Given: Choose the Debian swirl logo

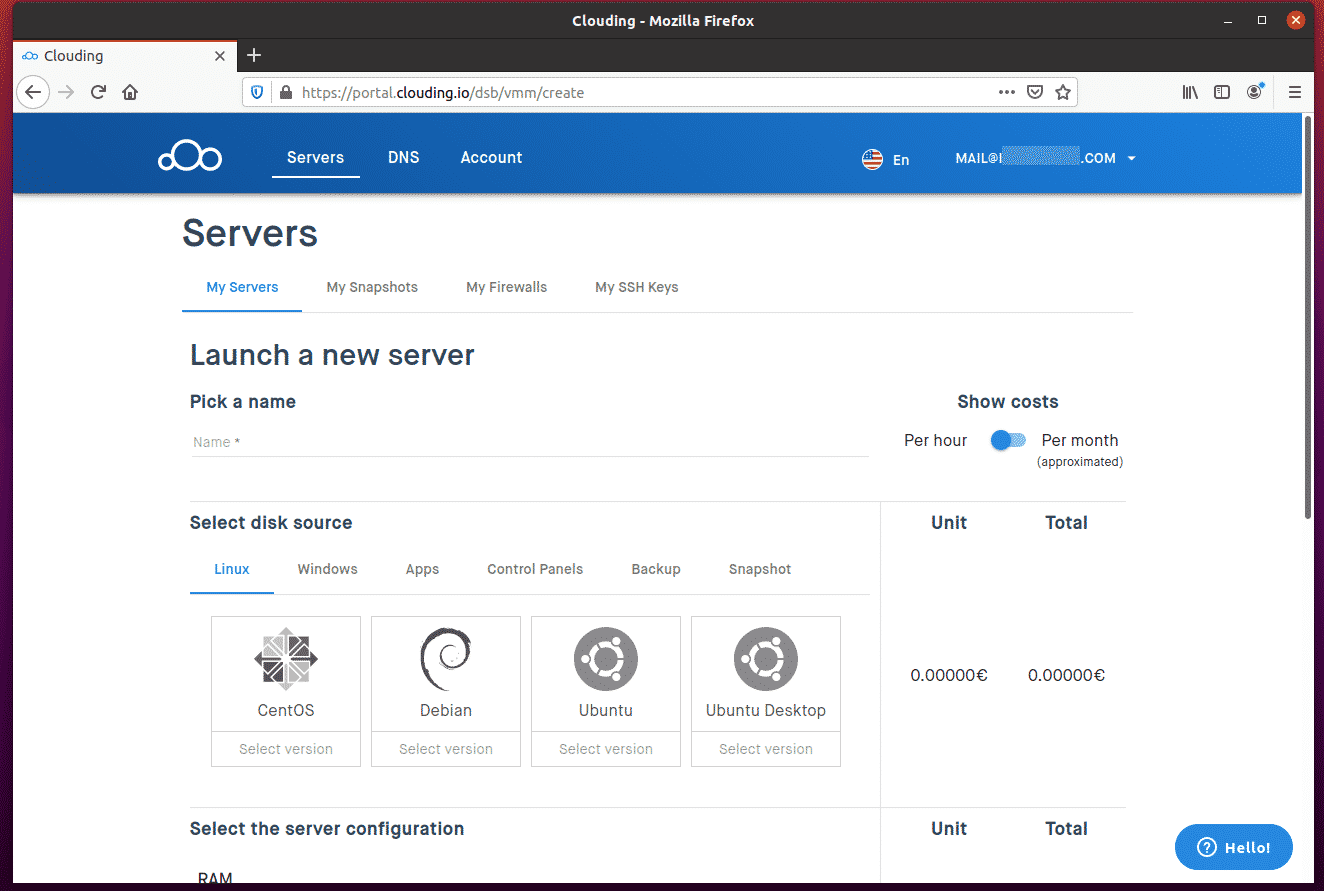Looking at the screenshot, I should 446,659.
